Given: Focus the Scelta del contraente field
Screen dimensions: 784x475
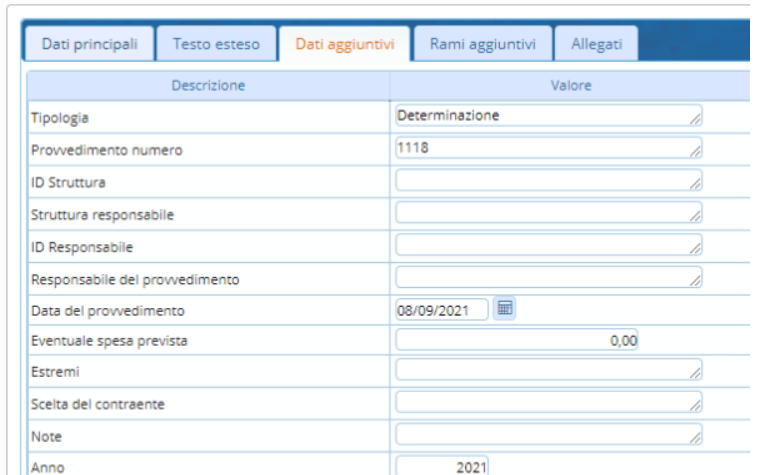Looking at the screenshot, I should tap(548, 403).
